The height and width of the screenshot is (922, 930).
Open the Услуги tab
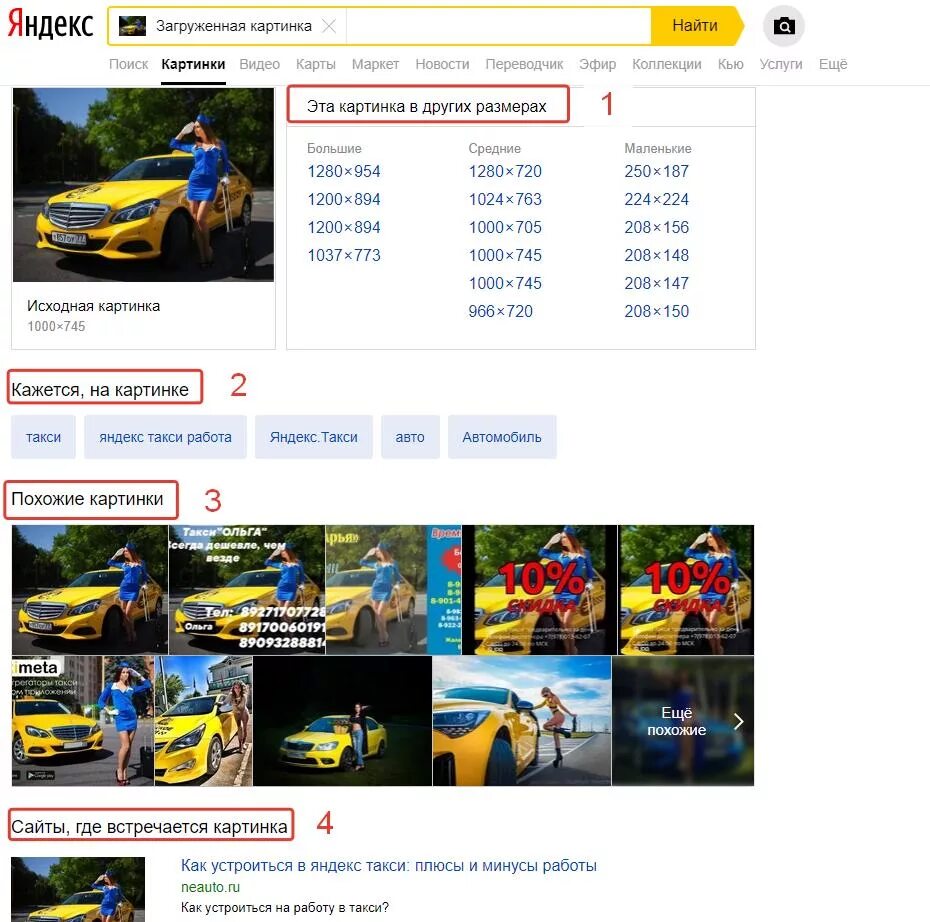coord(781,64)
